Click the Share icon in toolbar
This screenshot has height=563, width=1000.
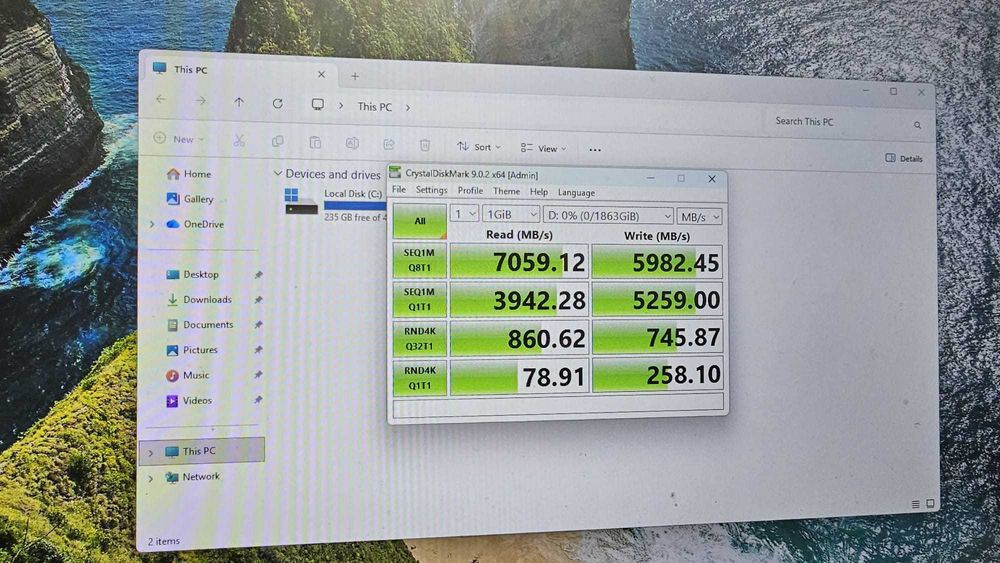389,145
